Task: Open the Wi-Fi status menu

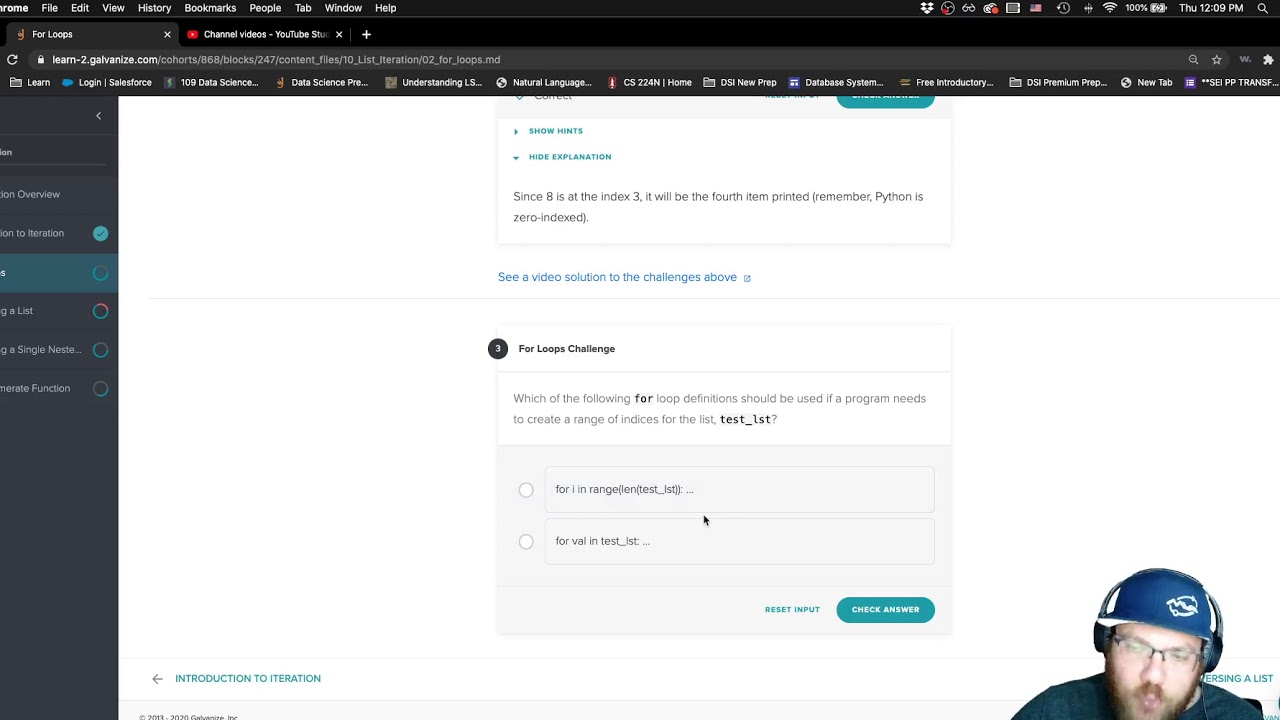Action: (x=1110, y=8)
